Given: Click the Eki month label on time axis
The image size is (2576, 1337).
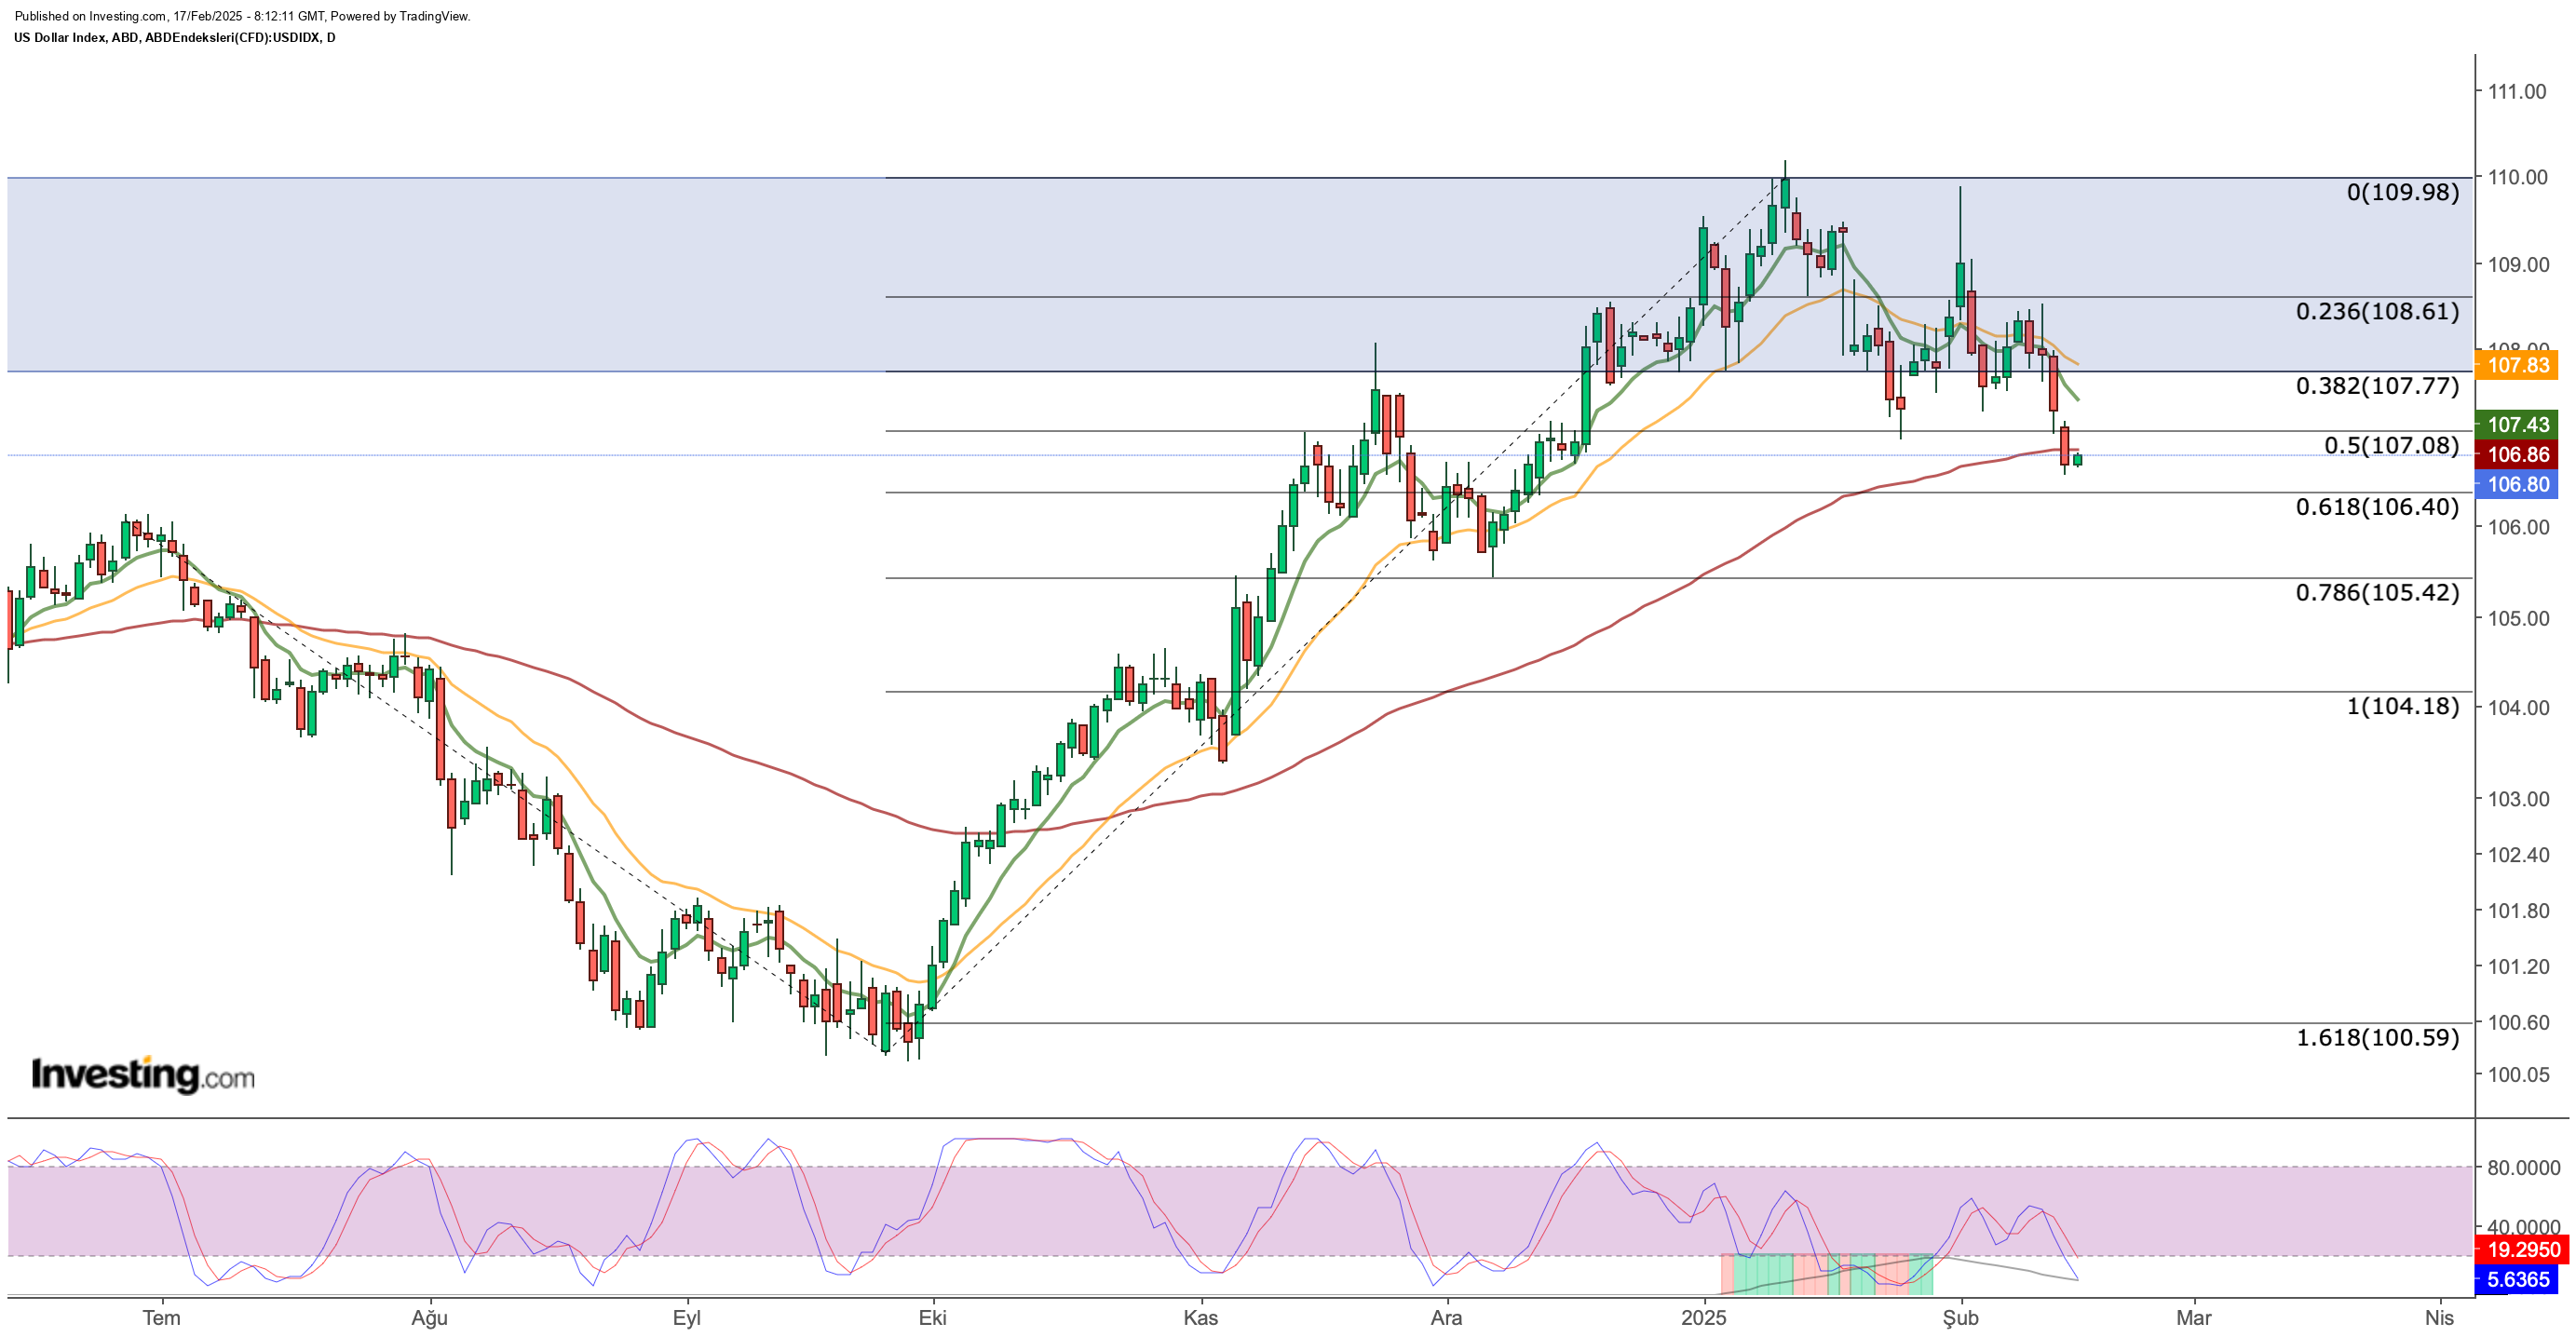Looking at the screenshot, I should coord(932,1318).
